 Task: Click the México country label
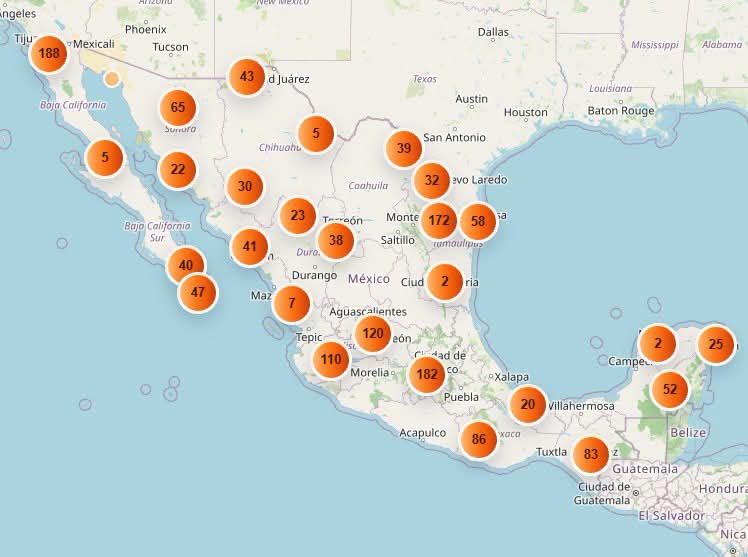369,279
